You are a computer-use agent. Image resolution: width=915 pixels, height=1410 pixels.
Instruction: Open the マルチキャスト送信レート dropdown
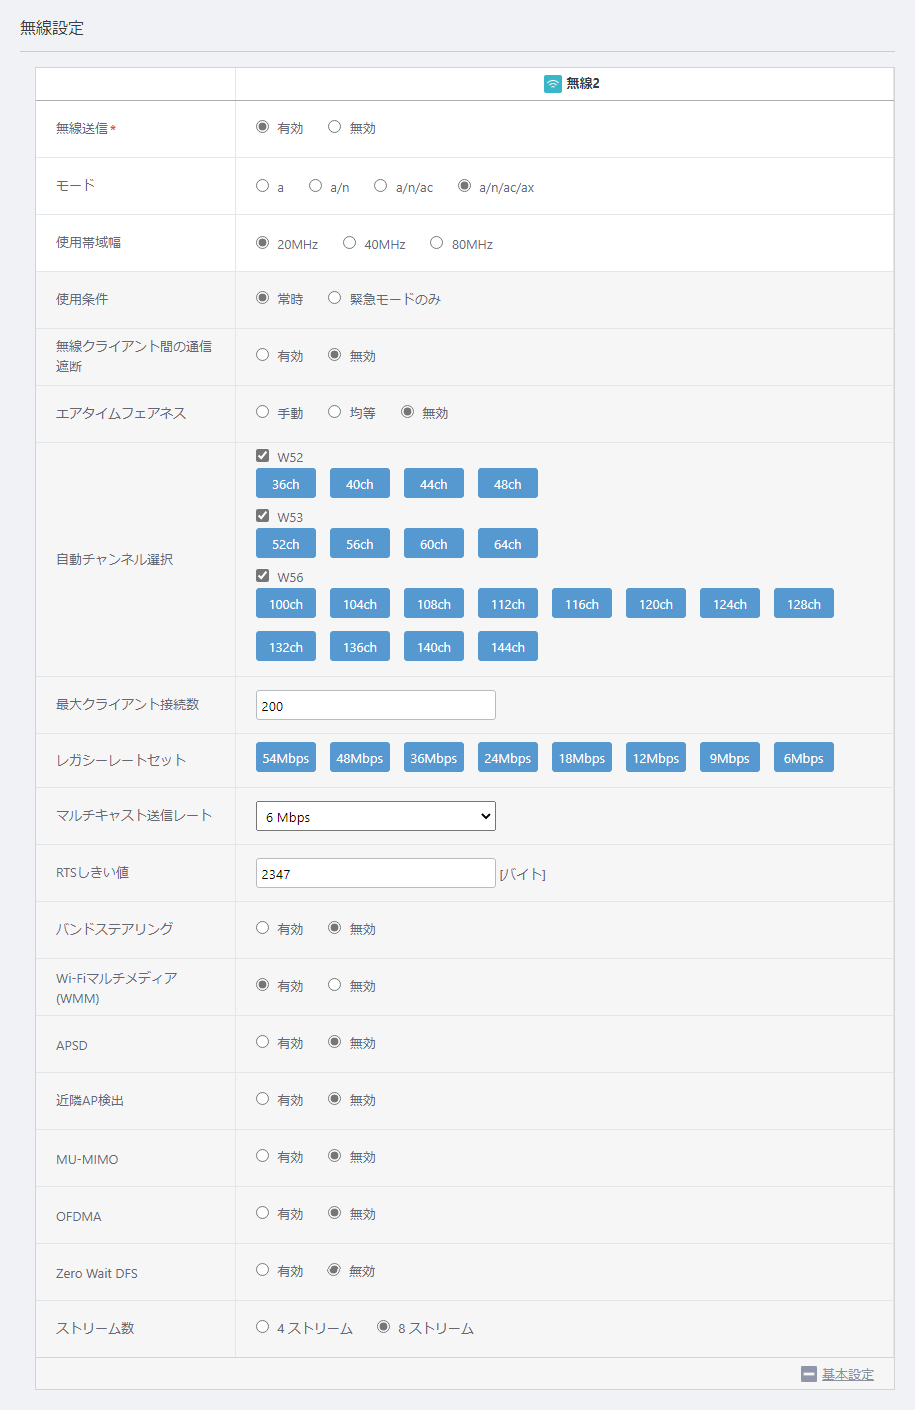376,816
